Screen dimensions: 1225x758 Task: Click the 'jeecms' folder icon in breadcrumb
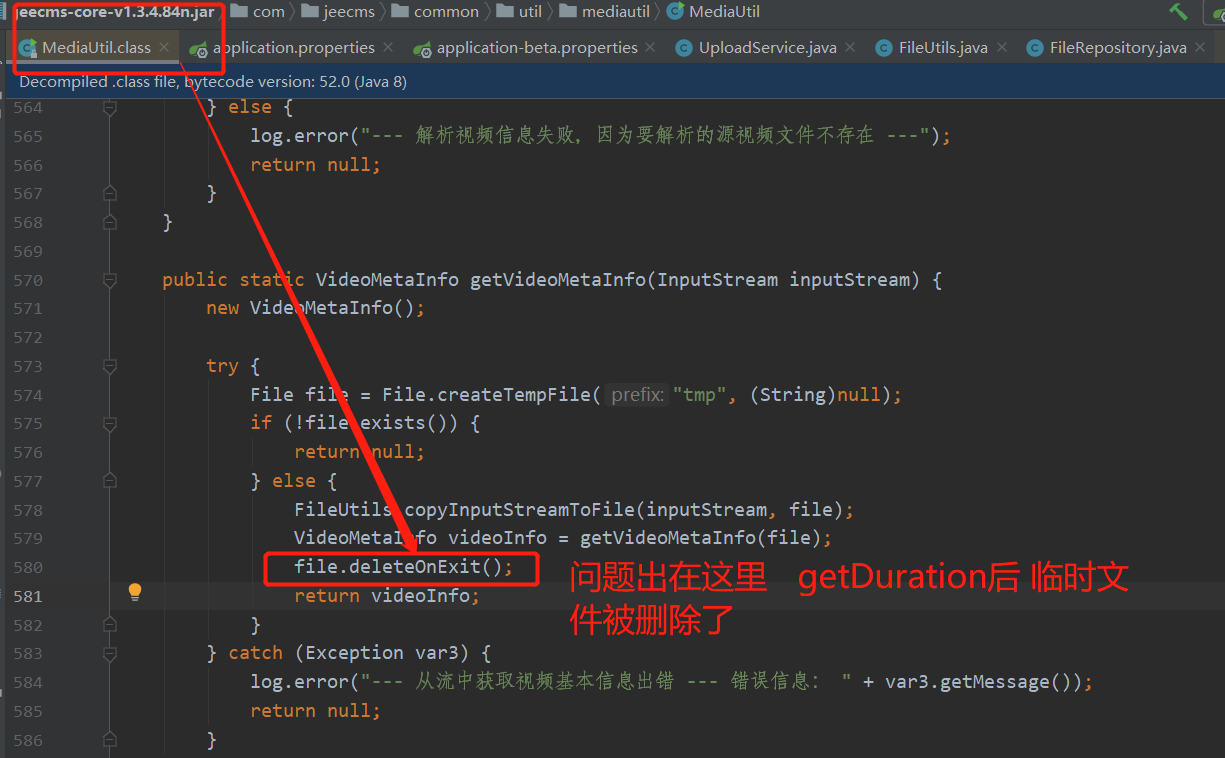point(309,12)
